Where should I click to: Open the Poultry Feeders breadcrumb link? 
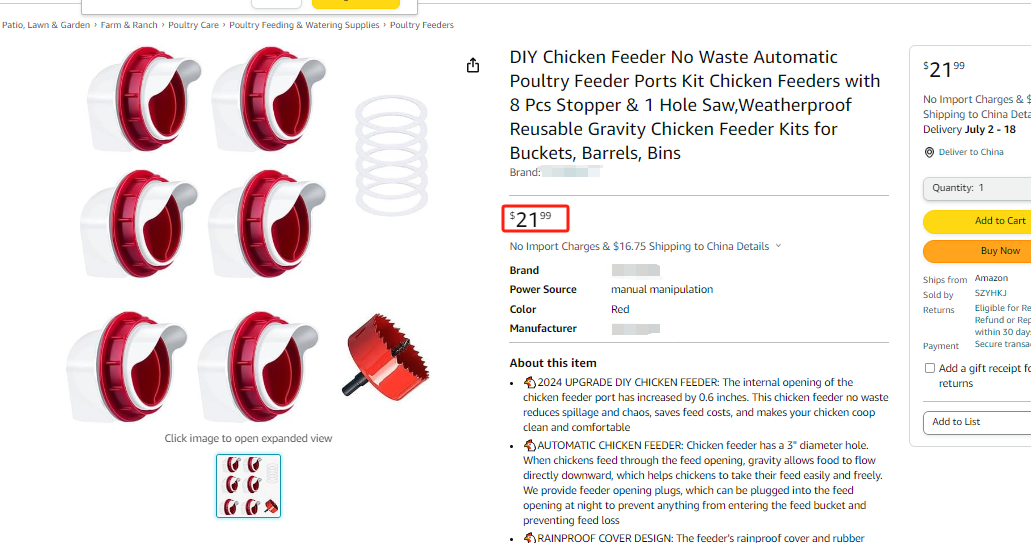pos(421,25)
